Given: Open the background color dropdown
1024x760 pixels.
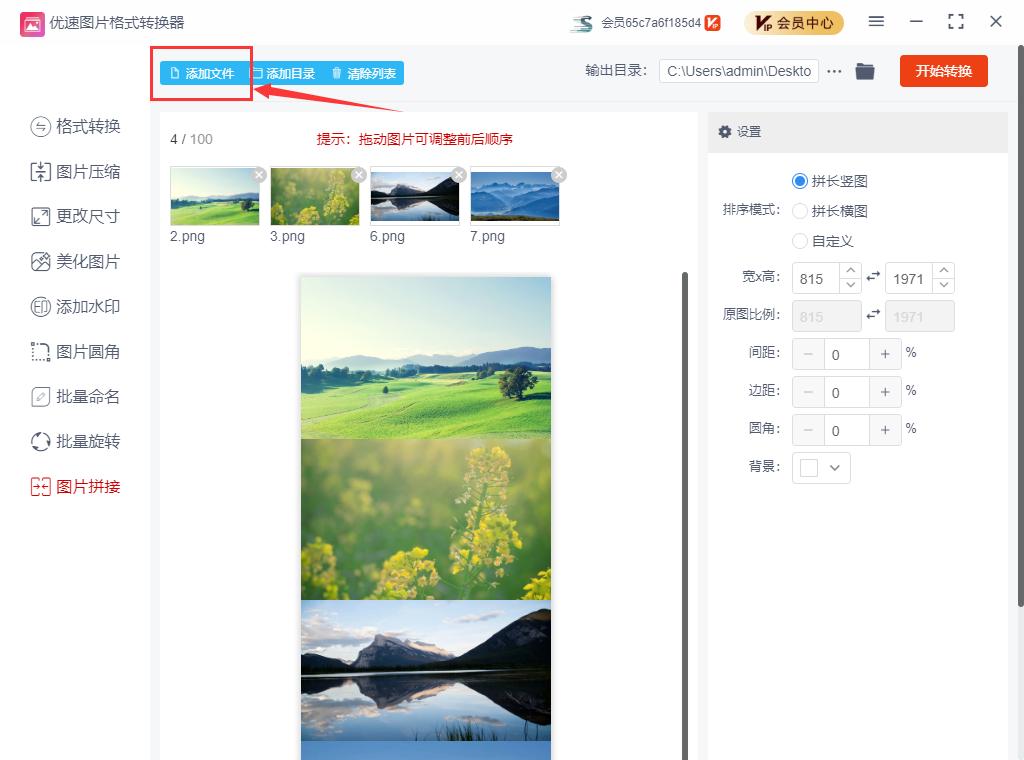Looking at the screenshot, I should [x=821, y=467].
